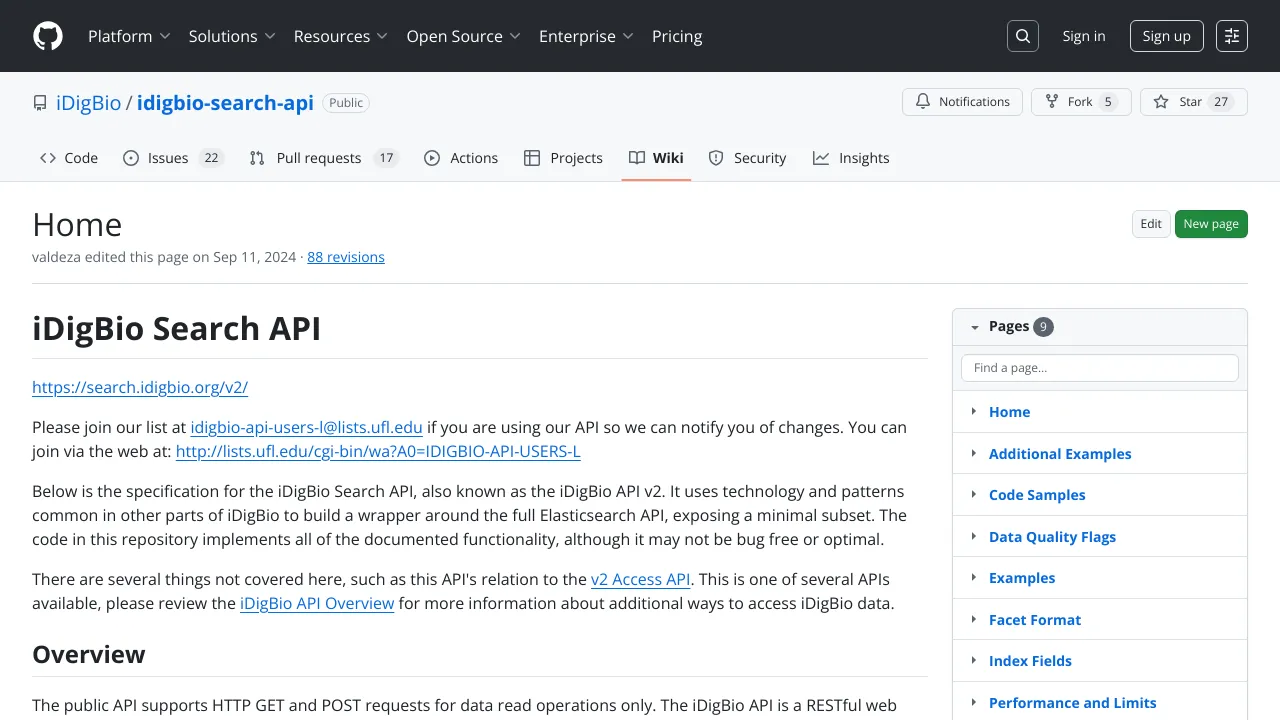Expand the Examples page outline arrow
The height and width of the screenshot is (720, 1280).
tap(974, 577)
